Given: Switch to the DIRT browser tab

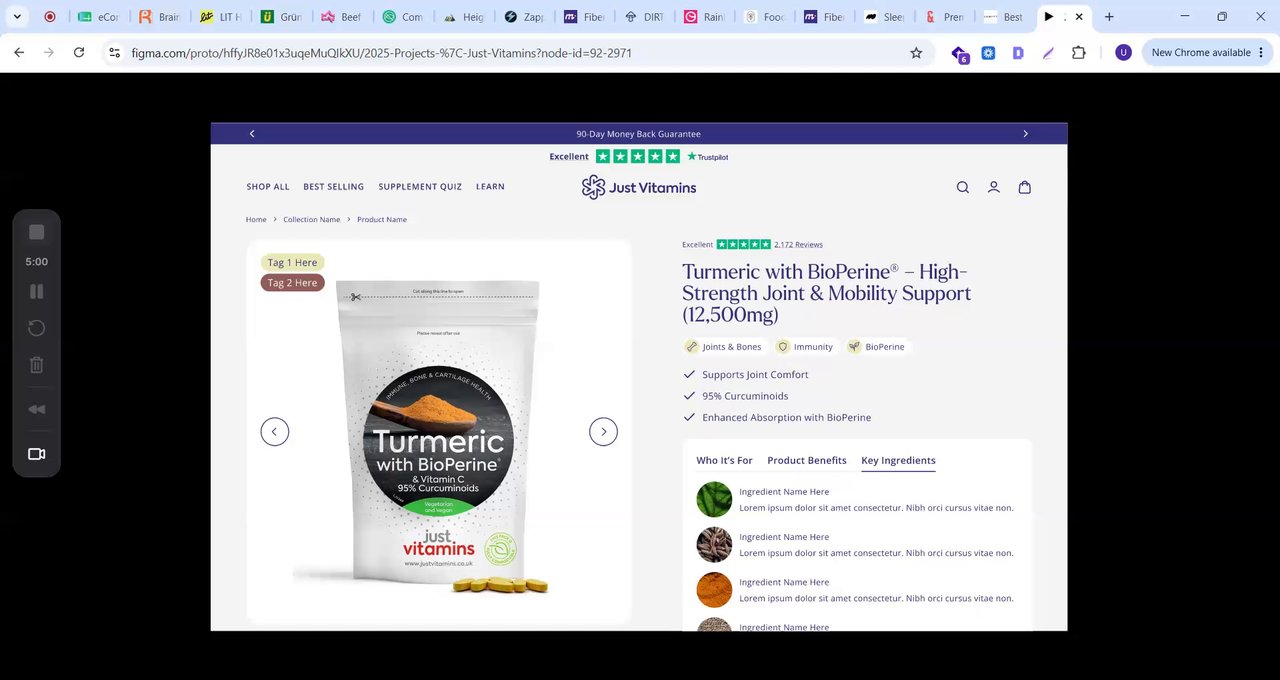Looking at the screenshot, I should coord(644,17).
